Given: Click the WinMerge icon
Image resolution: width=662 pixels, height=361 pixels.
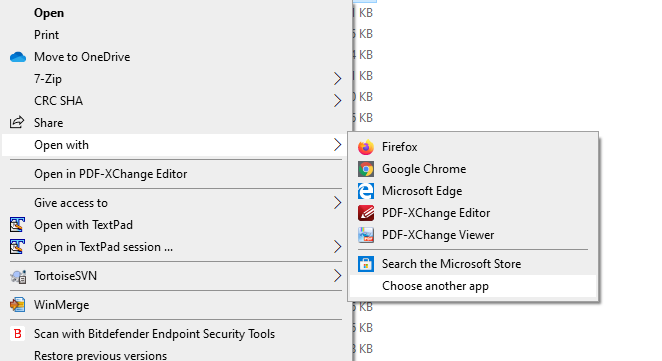Looking at the screenshot, I should (x=18, y=304).
